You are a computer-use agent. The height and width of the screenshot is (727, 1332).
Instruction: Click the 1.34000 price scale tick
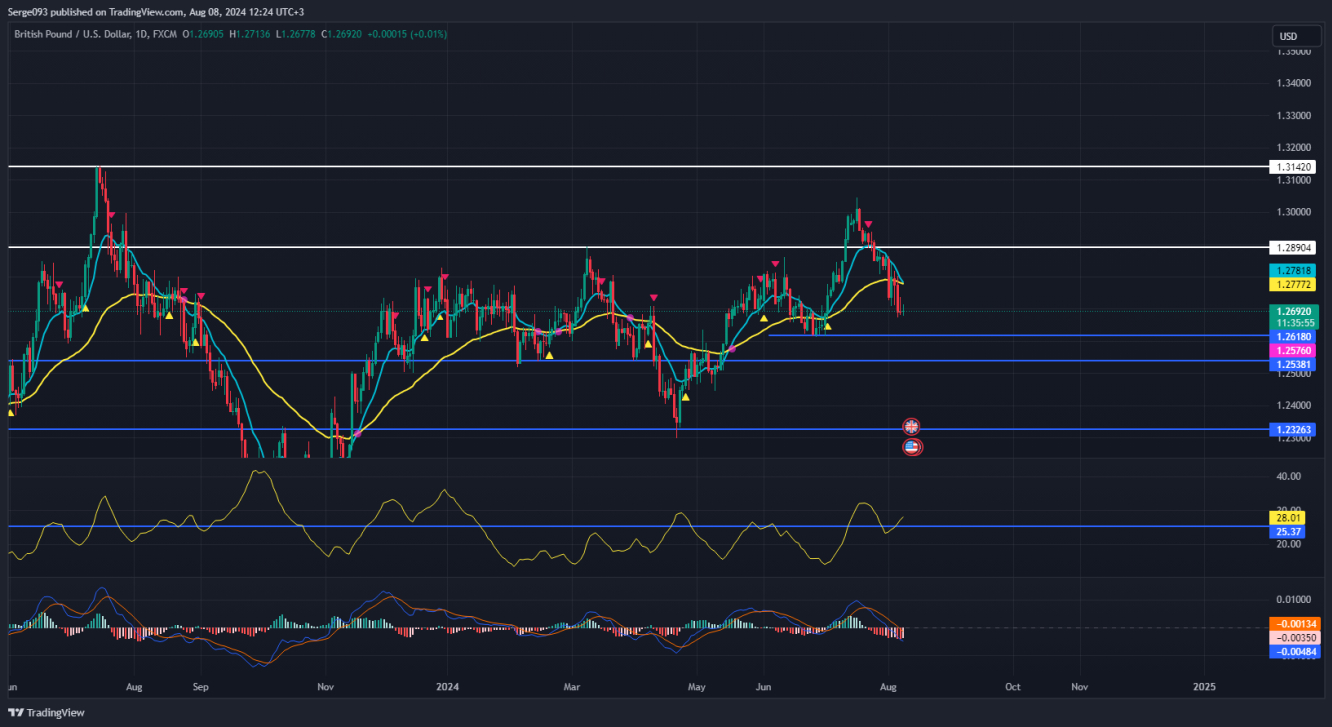(1292, 83)
